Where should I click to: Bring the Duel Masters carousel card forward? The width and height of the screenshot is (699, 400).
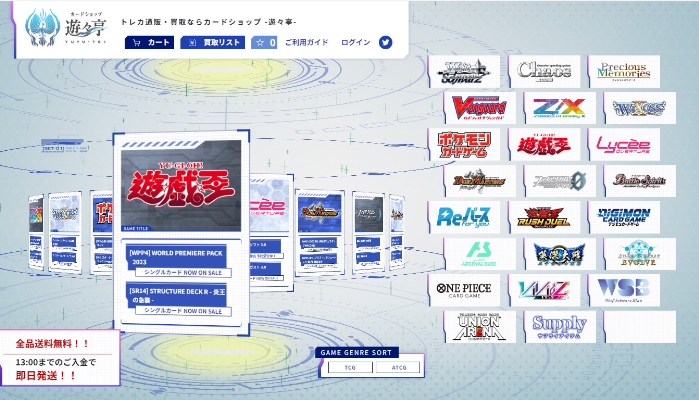pyautogui.click(x=320, y=232)
